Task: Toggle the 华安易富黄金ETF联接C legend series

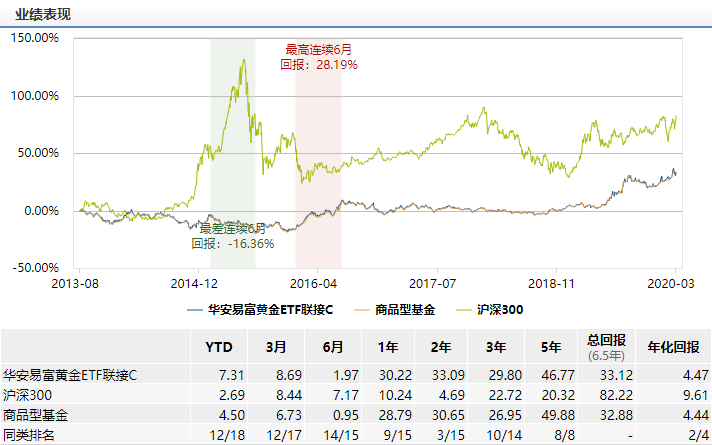Action: (260, 310)
